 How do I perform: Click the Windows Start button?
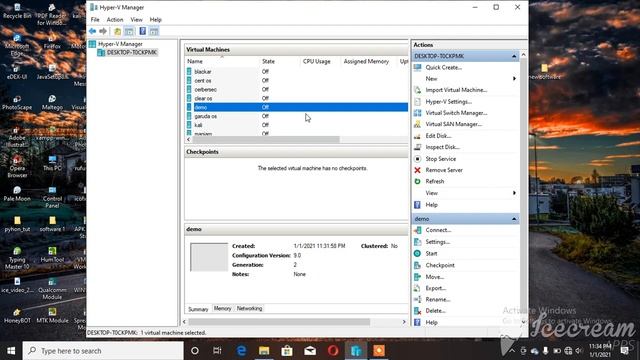pos(11,351)
